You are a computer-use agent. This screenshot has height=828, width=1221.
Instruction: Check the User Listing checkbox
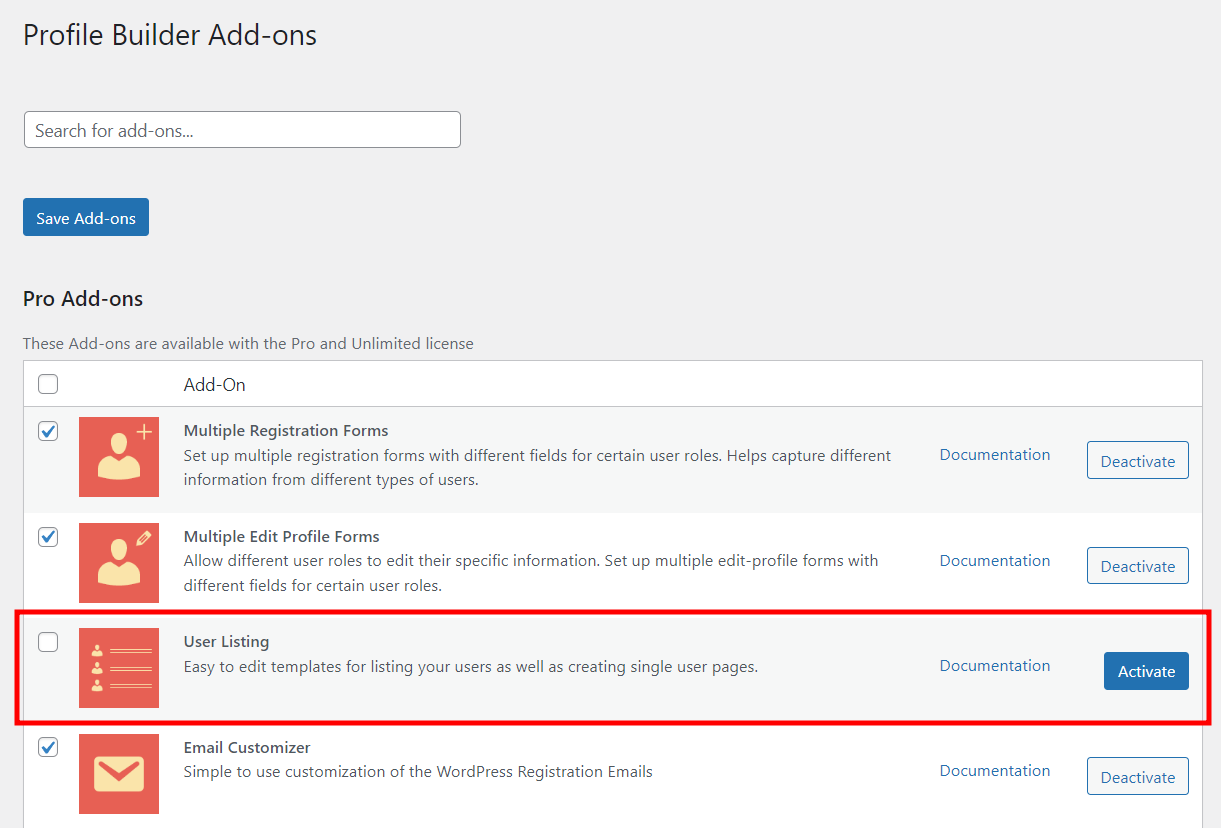pyautogui.click(x=48, y=642)
